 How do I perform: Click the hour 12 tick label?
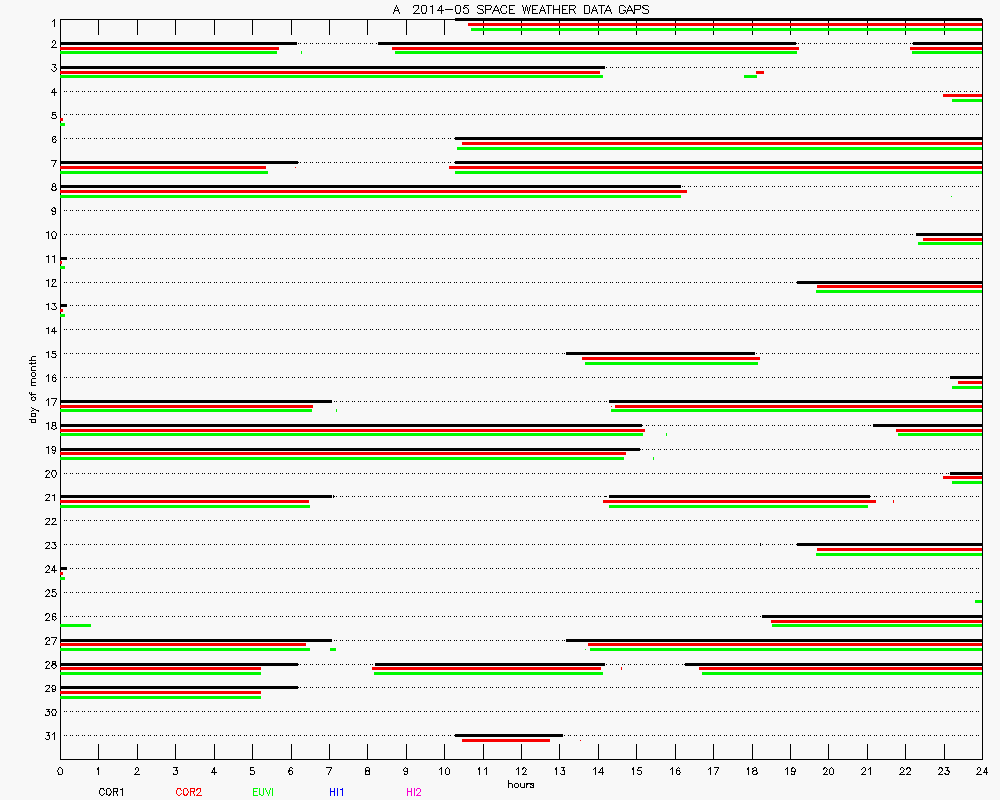tap(521, 771)
